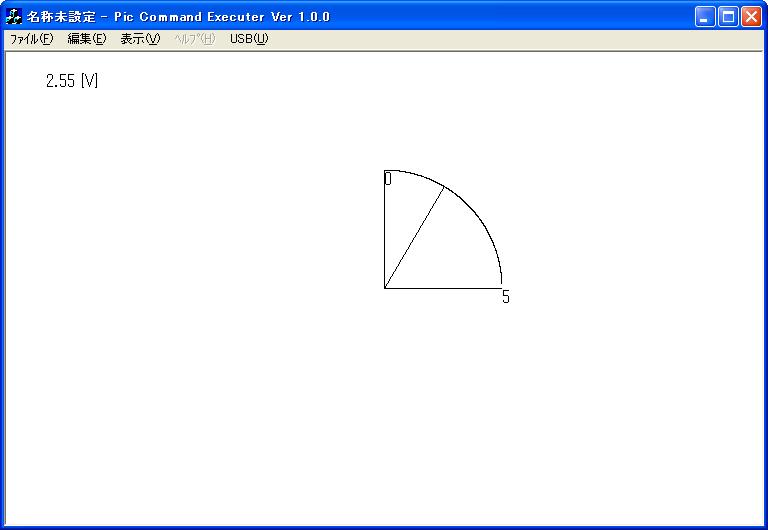Click the application icon in the title bar
Image resolution: width=768 pixels, height=530 pixels.
[14, 16]
